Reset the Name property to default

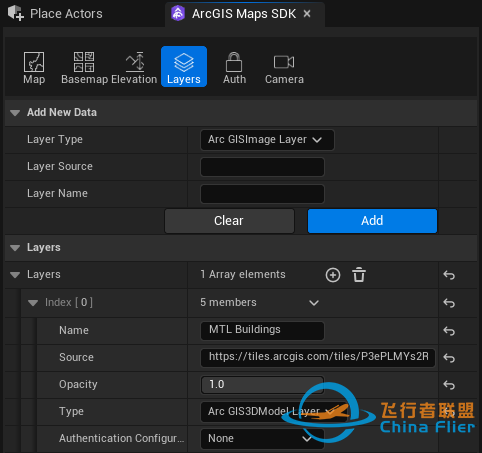pos(449,331)
